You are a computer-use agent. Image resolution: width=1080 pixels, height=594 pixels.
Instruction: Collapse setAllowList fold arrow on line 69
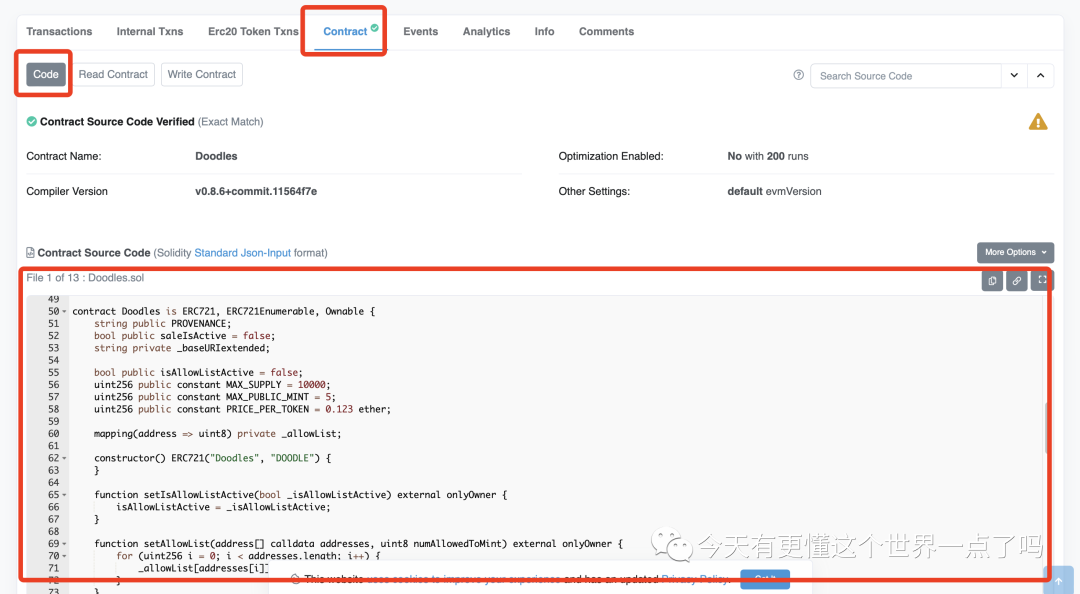pyautogui.click(x=65, y=544)
